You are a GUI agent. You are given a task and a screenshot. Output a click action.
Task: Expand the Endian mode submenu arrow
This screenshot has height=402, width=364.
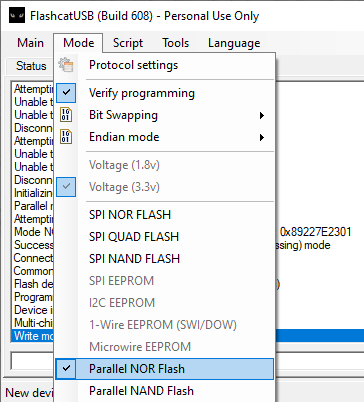point(262,137)
